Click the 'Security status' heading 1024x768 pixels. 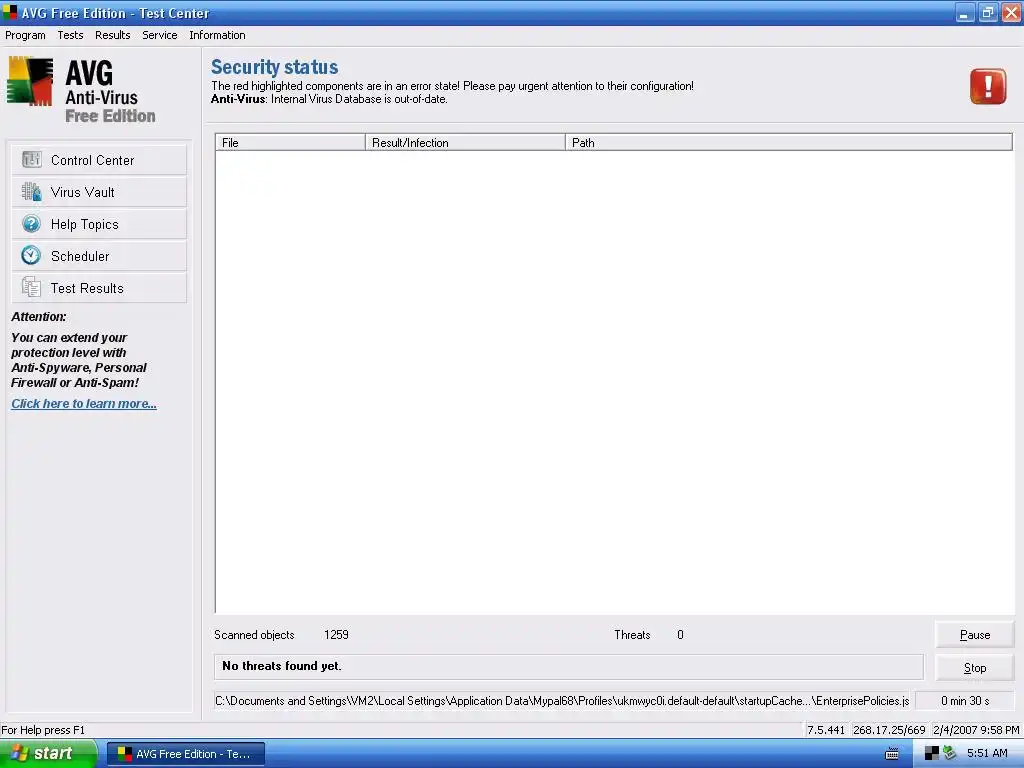pos(274,67)
